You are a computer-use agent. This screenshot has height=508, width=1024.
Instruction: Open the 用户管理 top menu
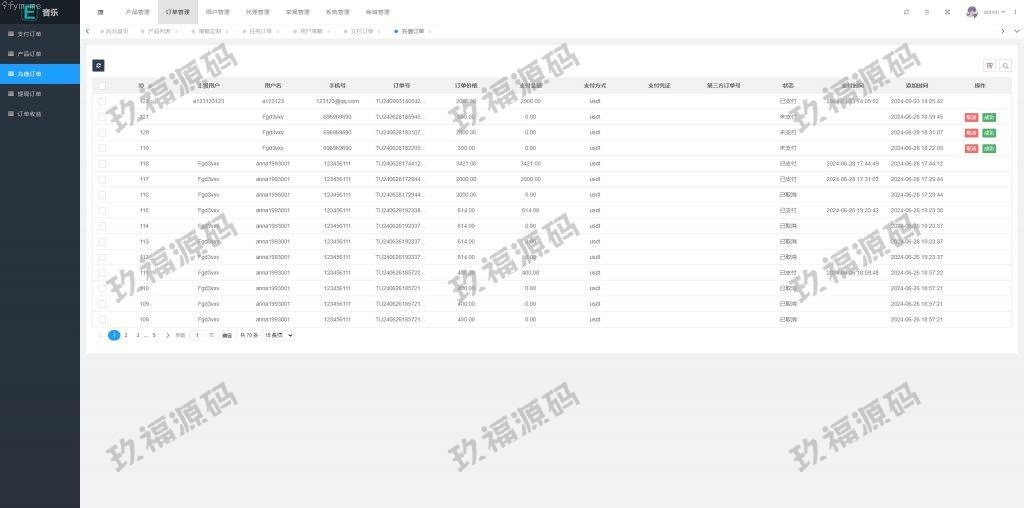(217, 12)
